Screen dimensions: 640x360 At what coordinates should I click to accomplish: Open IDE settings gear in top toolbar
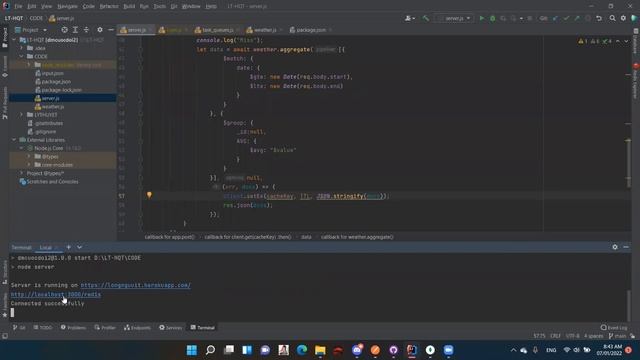tap(623, 18)
